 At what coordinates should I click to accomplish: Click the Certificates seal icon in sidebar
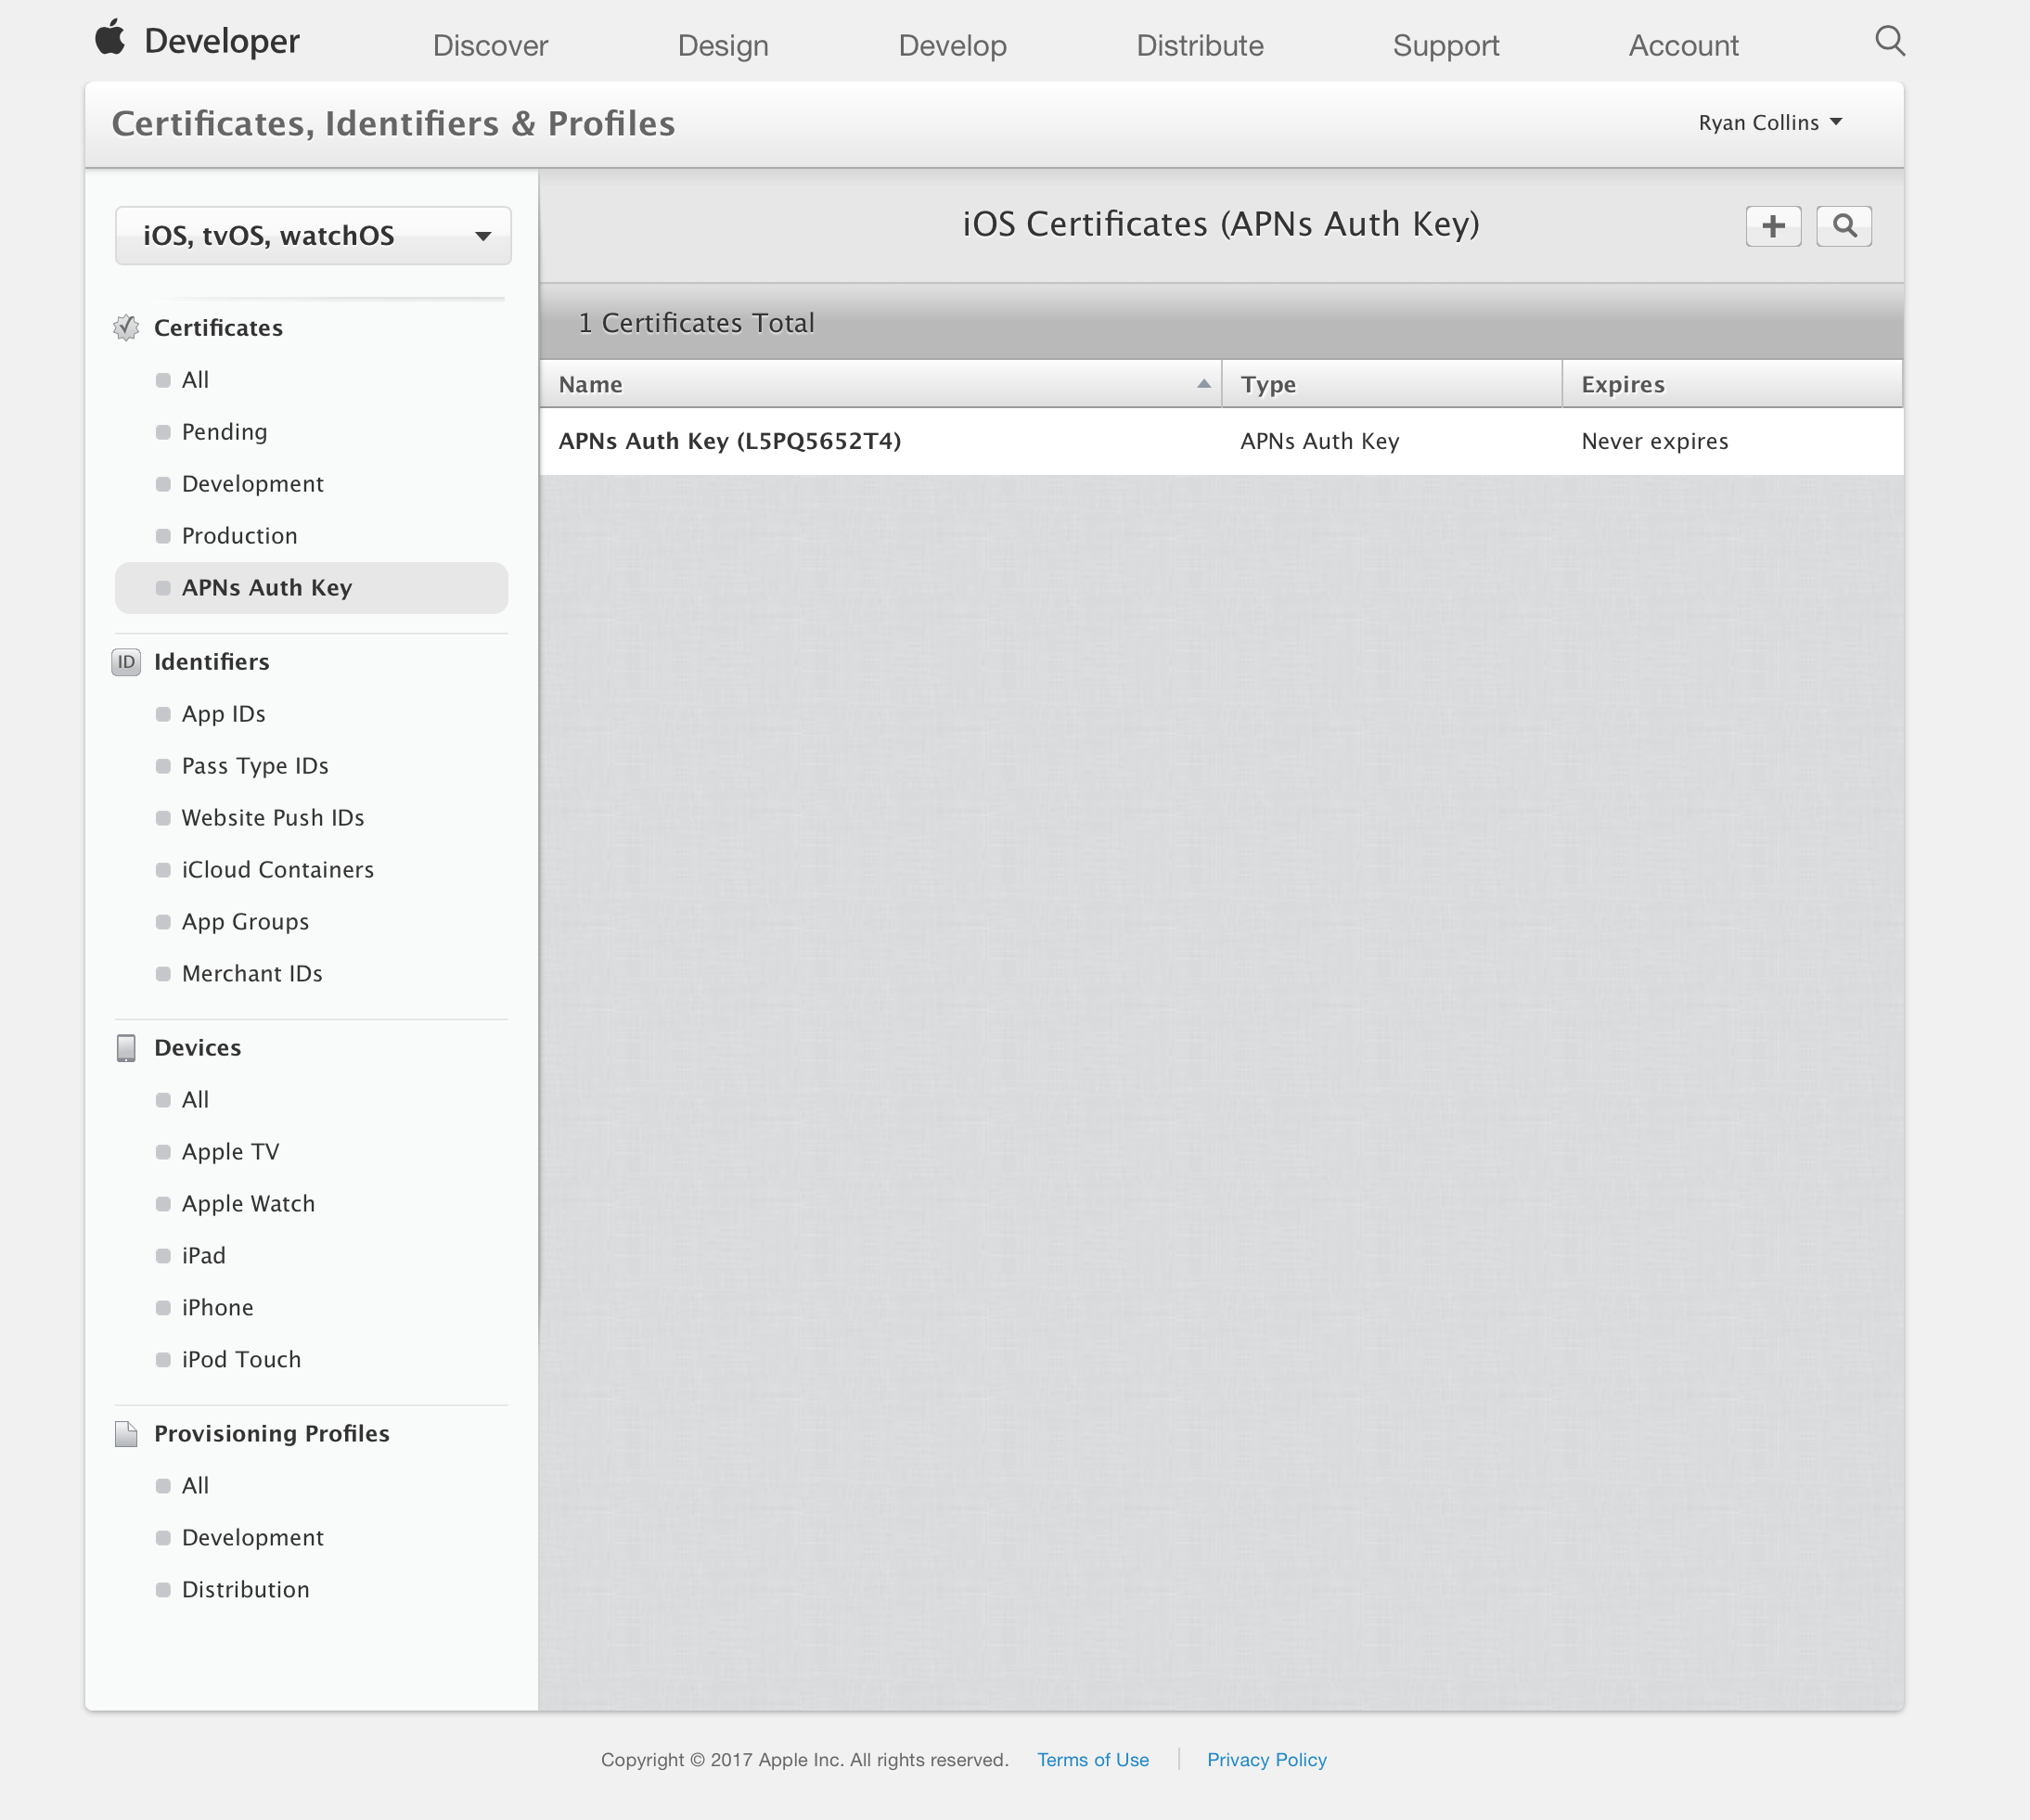coord(126,328)
